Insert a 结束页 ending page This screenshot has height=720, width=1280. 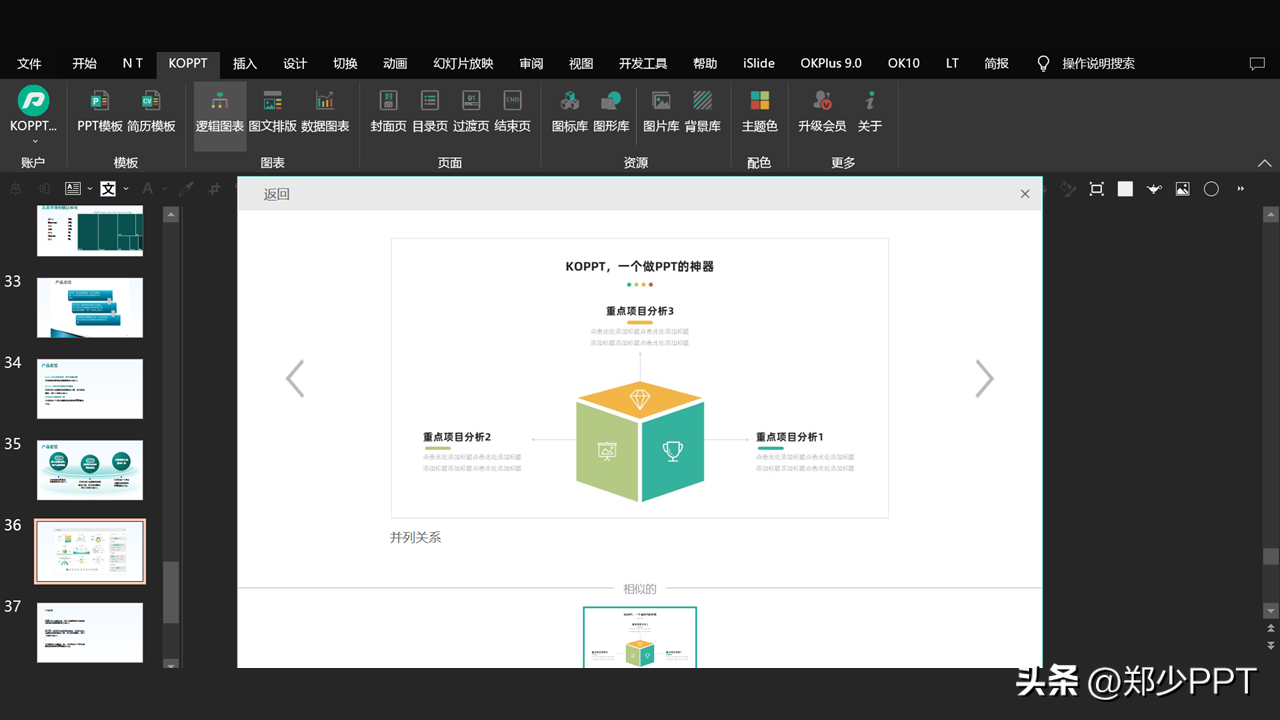[x=512, y=111]
